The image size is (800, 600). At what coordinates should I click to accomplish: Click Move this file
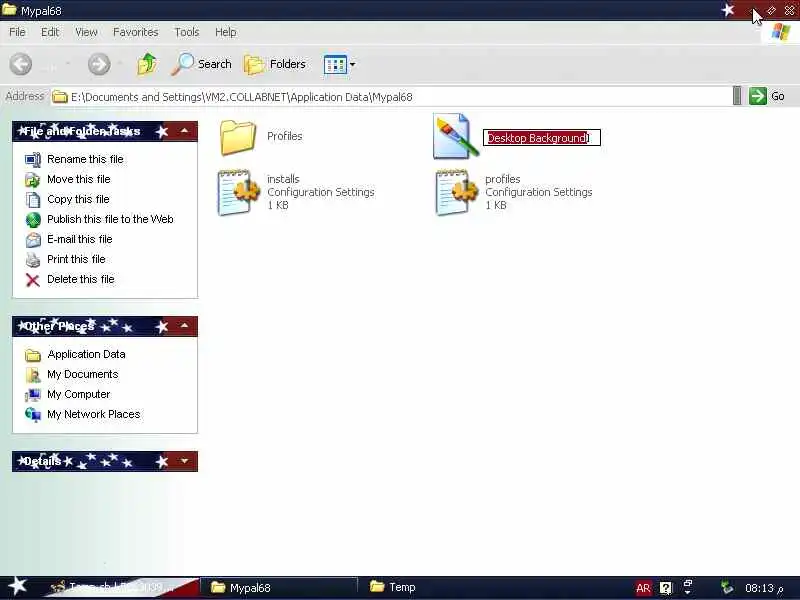(79, 179)
